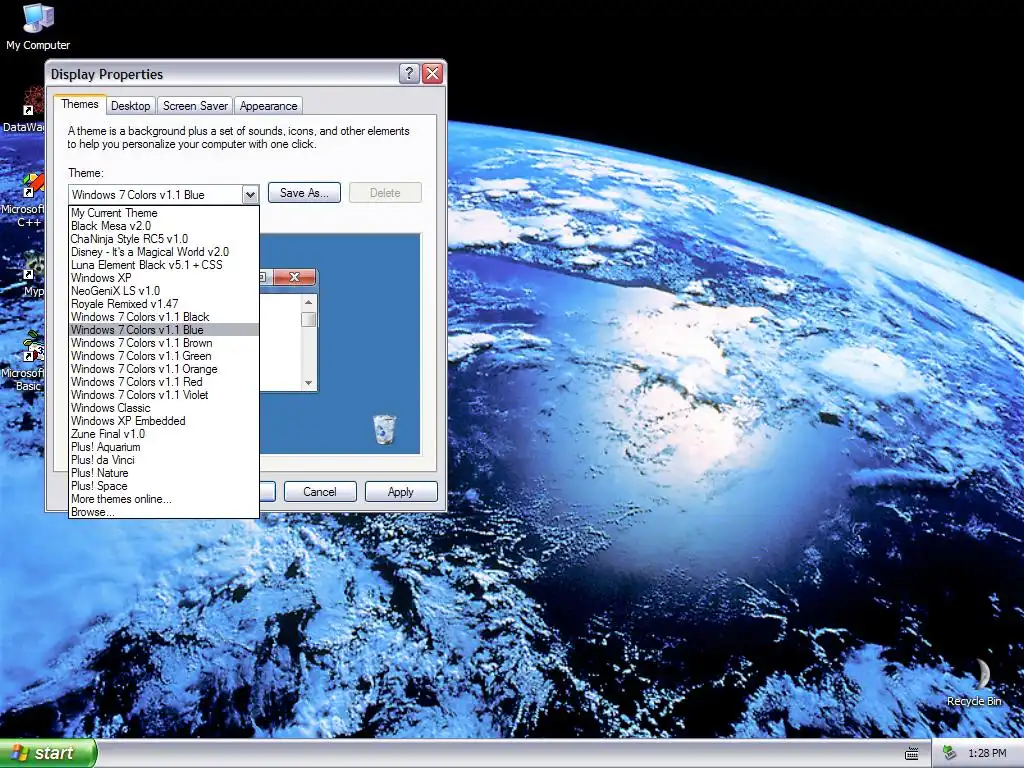Choose More themes online option

pos(164,500)
